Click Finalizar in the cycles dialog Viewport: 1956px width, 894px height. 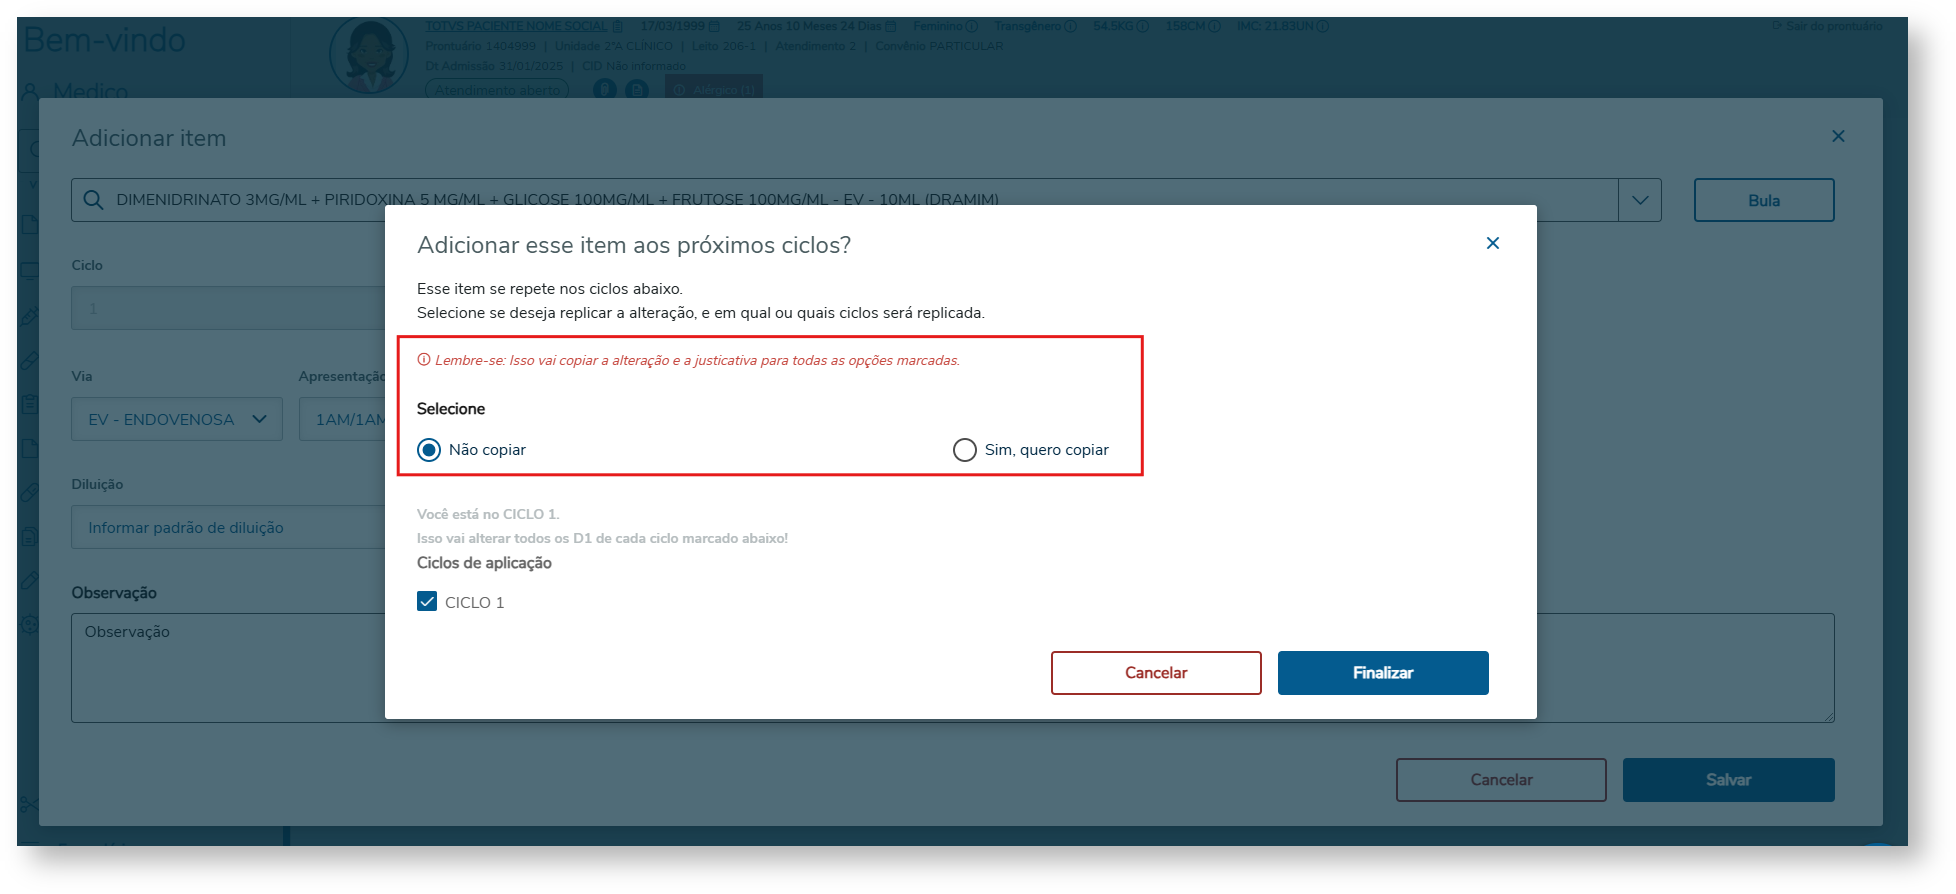coord(1382,673)
